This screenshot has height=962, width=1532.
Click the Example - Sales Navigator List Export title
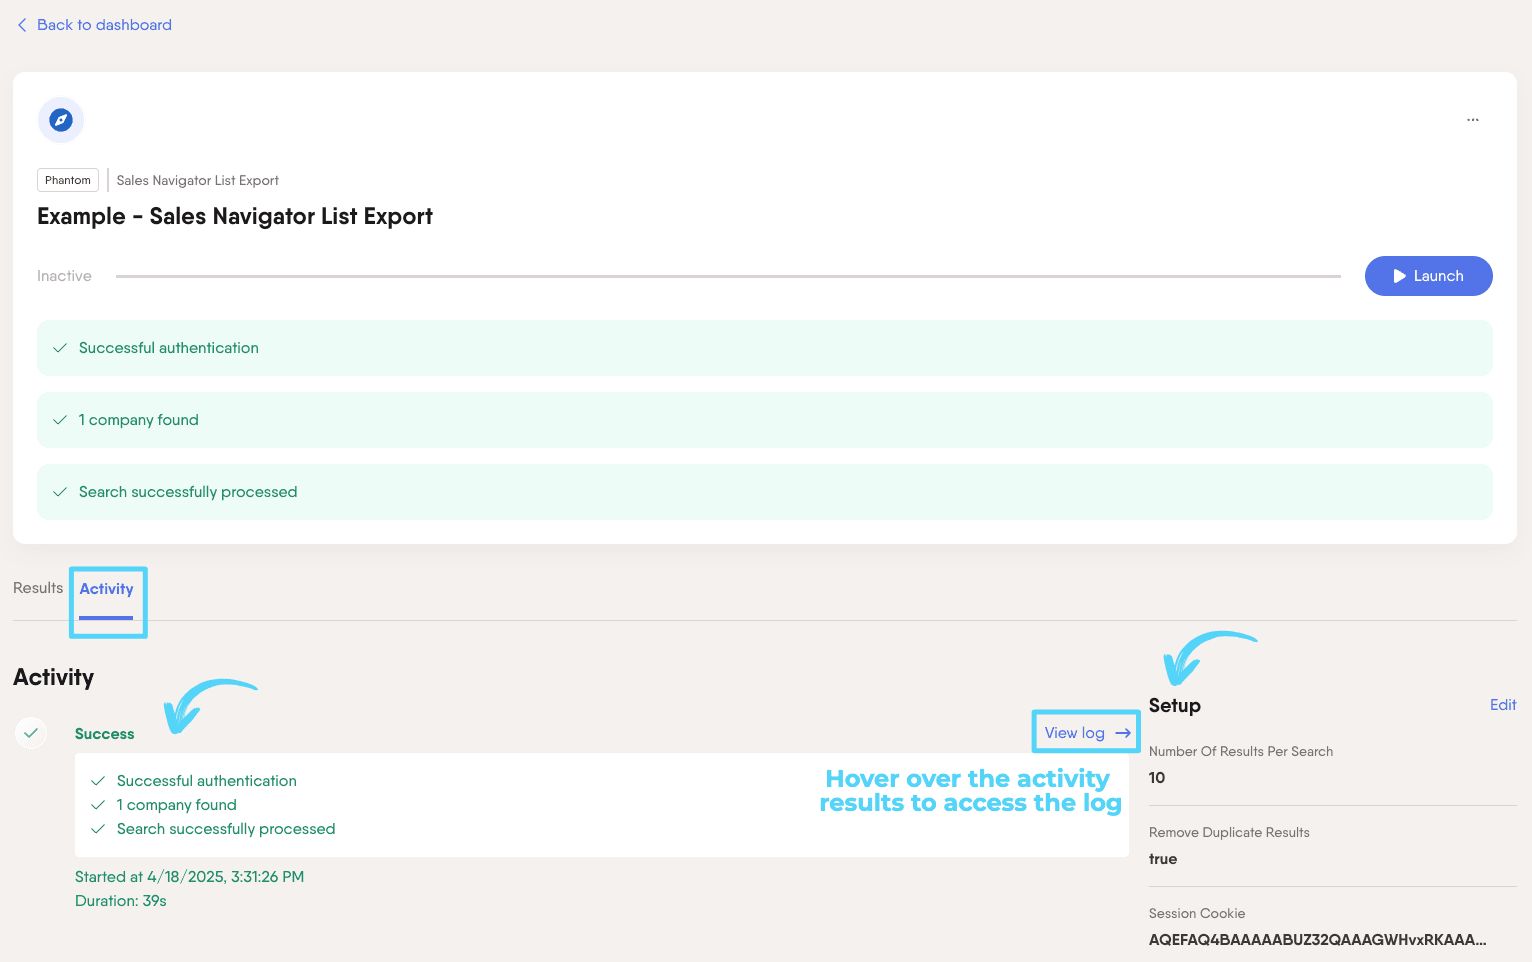(235, 216)
